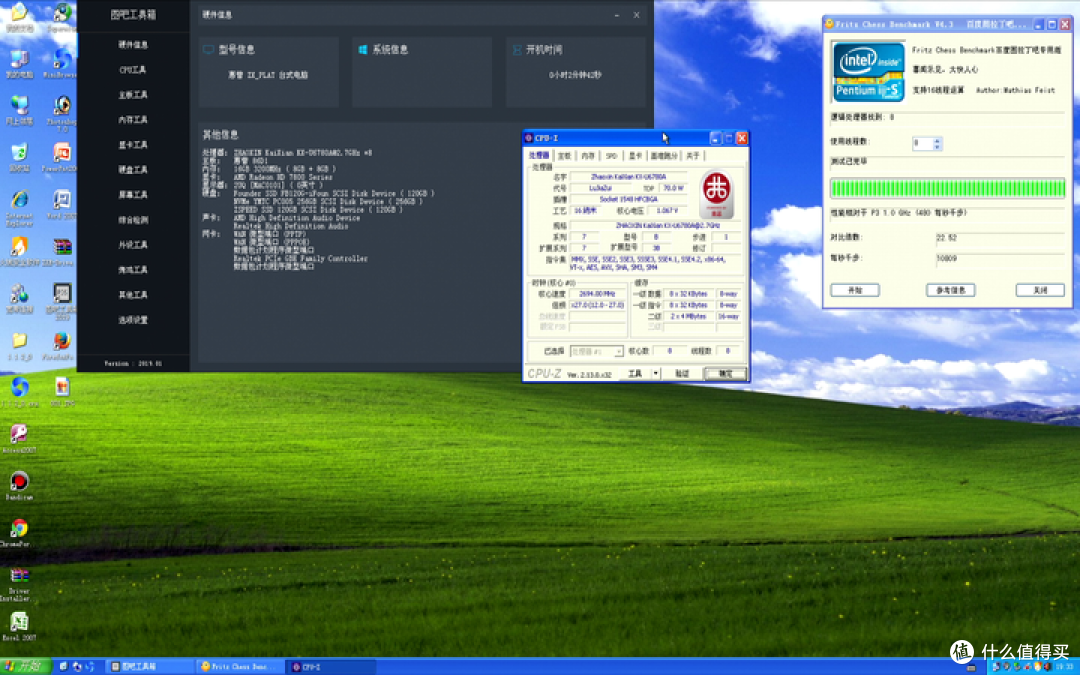
Task: Click 参考信息 button in Fritz Chess Benchmark
Action: pos(951,290)
